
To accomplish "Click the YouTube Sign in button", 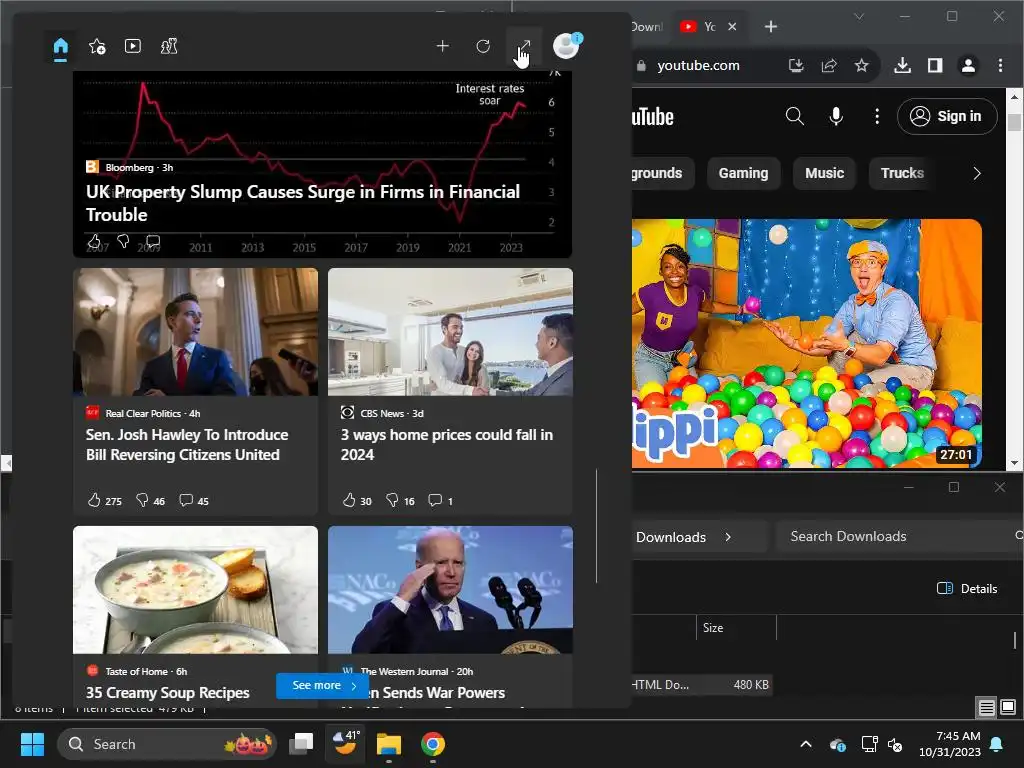I will [x=947, y=116].
